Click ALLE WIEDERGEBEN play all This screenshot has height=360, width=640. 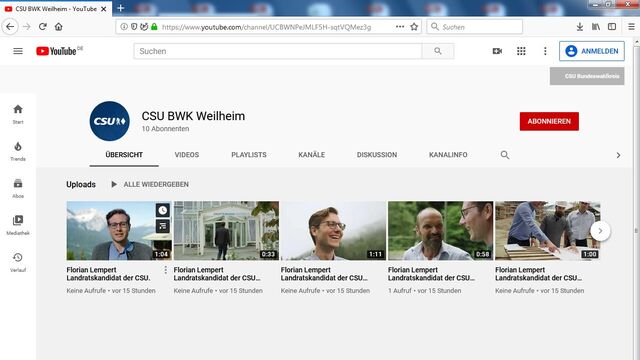pyautogui.click(x=150, y=184)
